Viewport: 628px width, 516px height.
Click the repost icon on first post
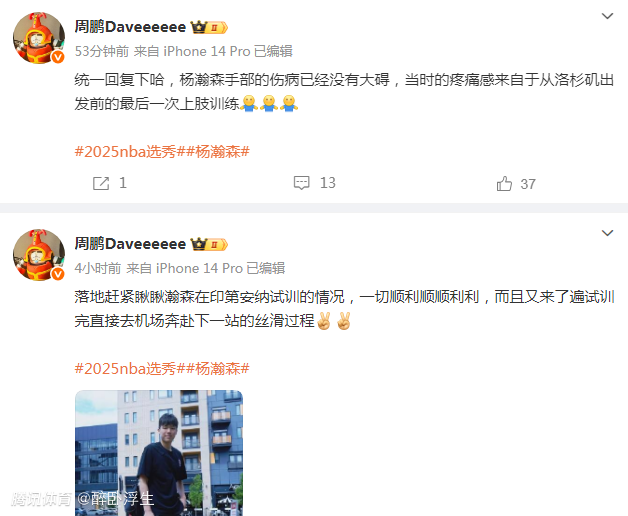tap(101, 183)
